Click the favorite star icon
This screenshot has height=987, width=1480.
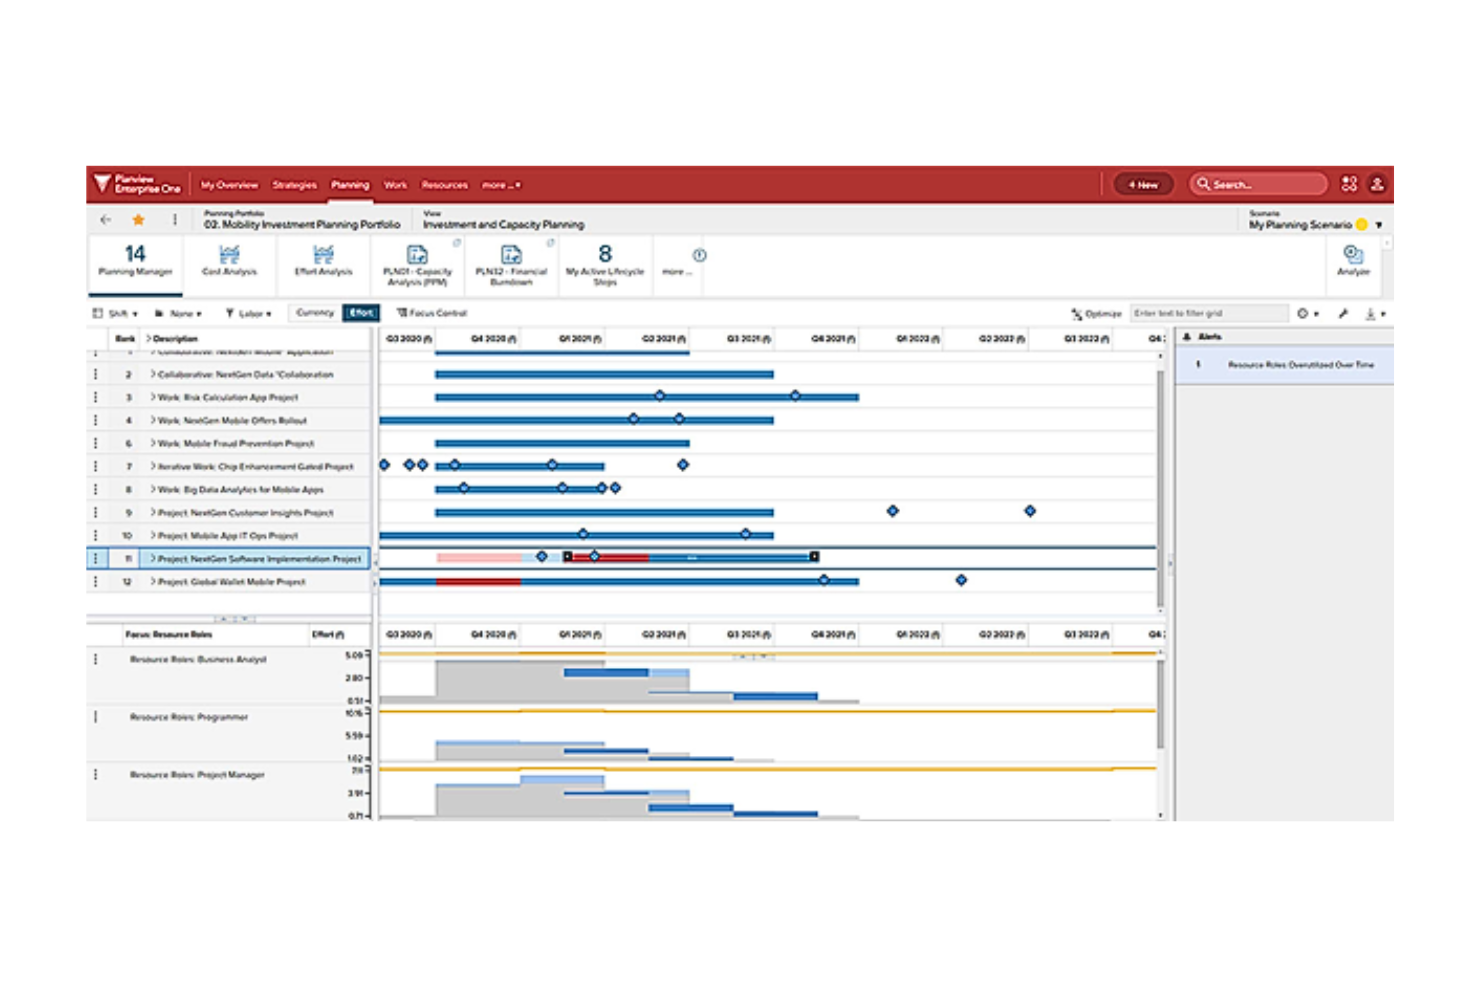(138, 220)
